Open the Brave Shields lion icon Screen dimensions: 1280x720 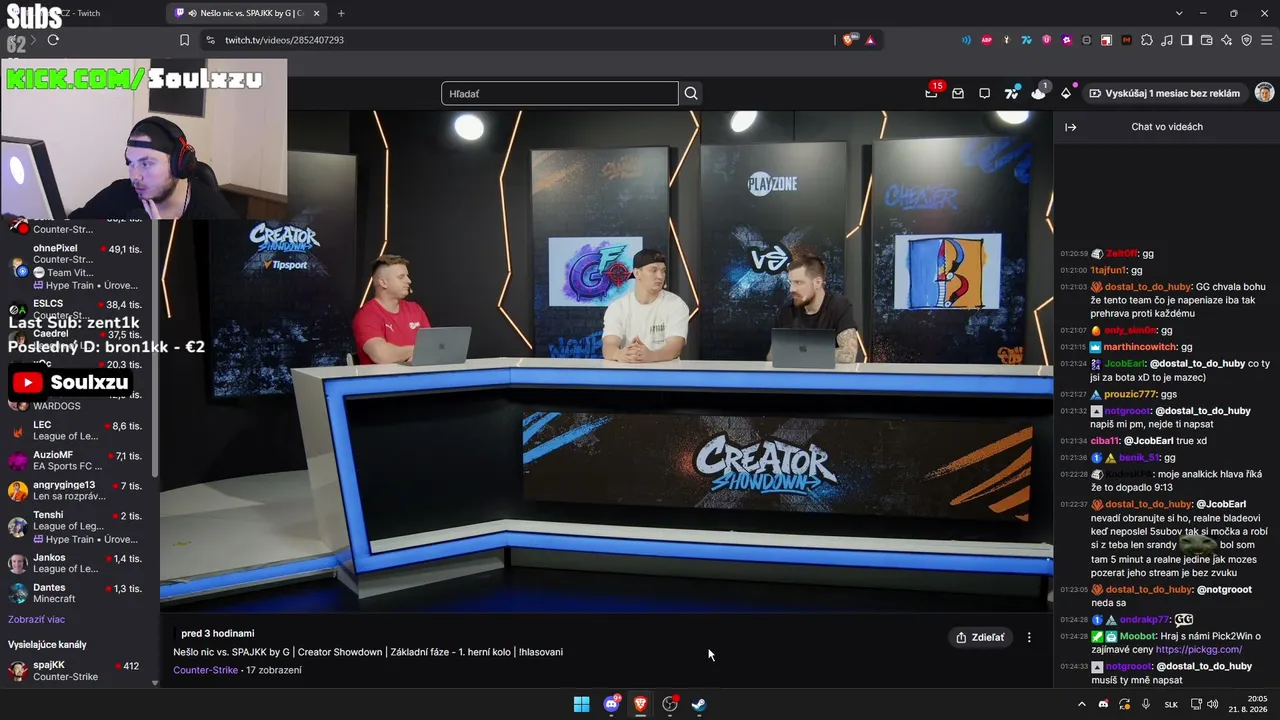click(x=849, y=40)
